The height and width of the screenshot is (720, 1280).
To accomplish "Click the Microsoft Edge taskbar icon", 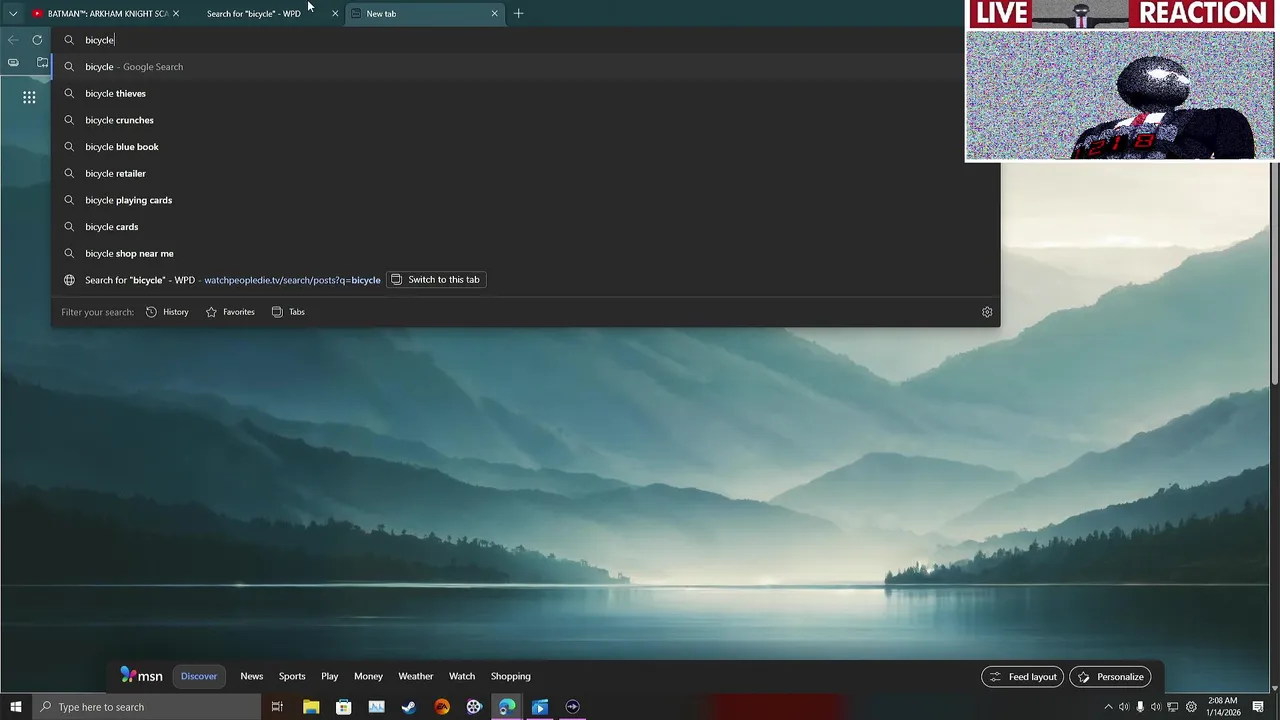I will 507,707.
